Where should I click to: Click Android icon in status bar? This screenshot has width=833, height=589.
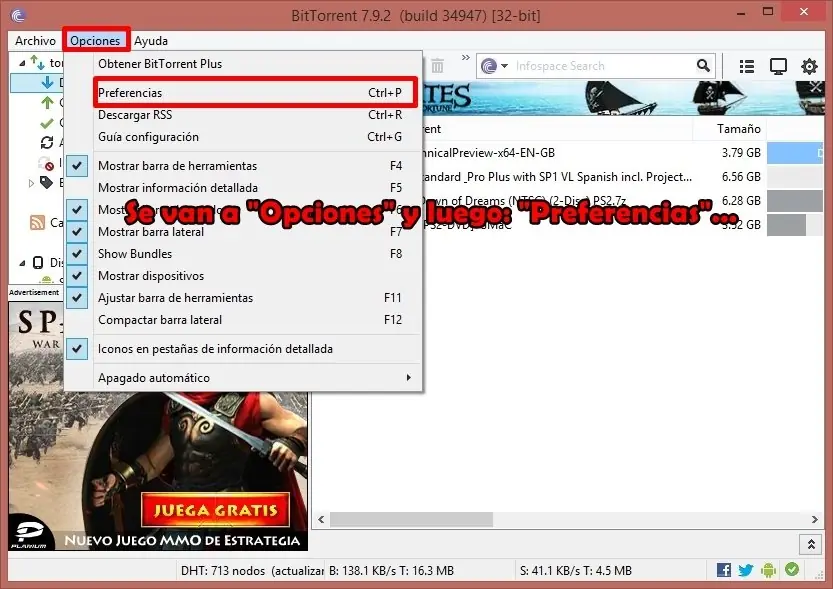click(x=768, y=570)
